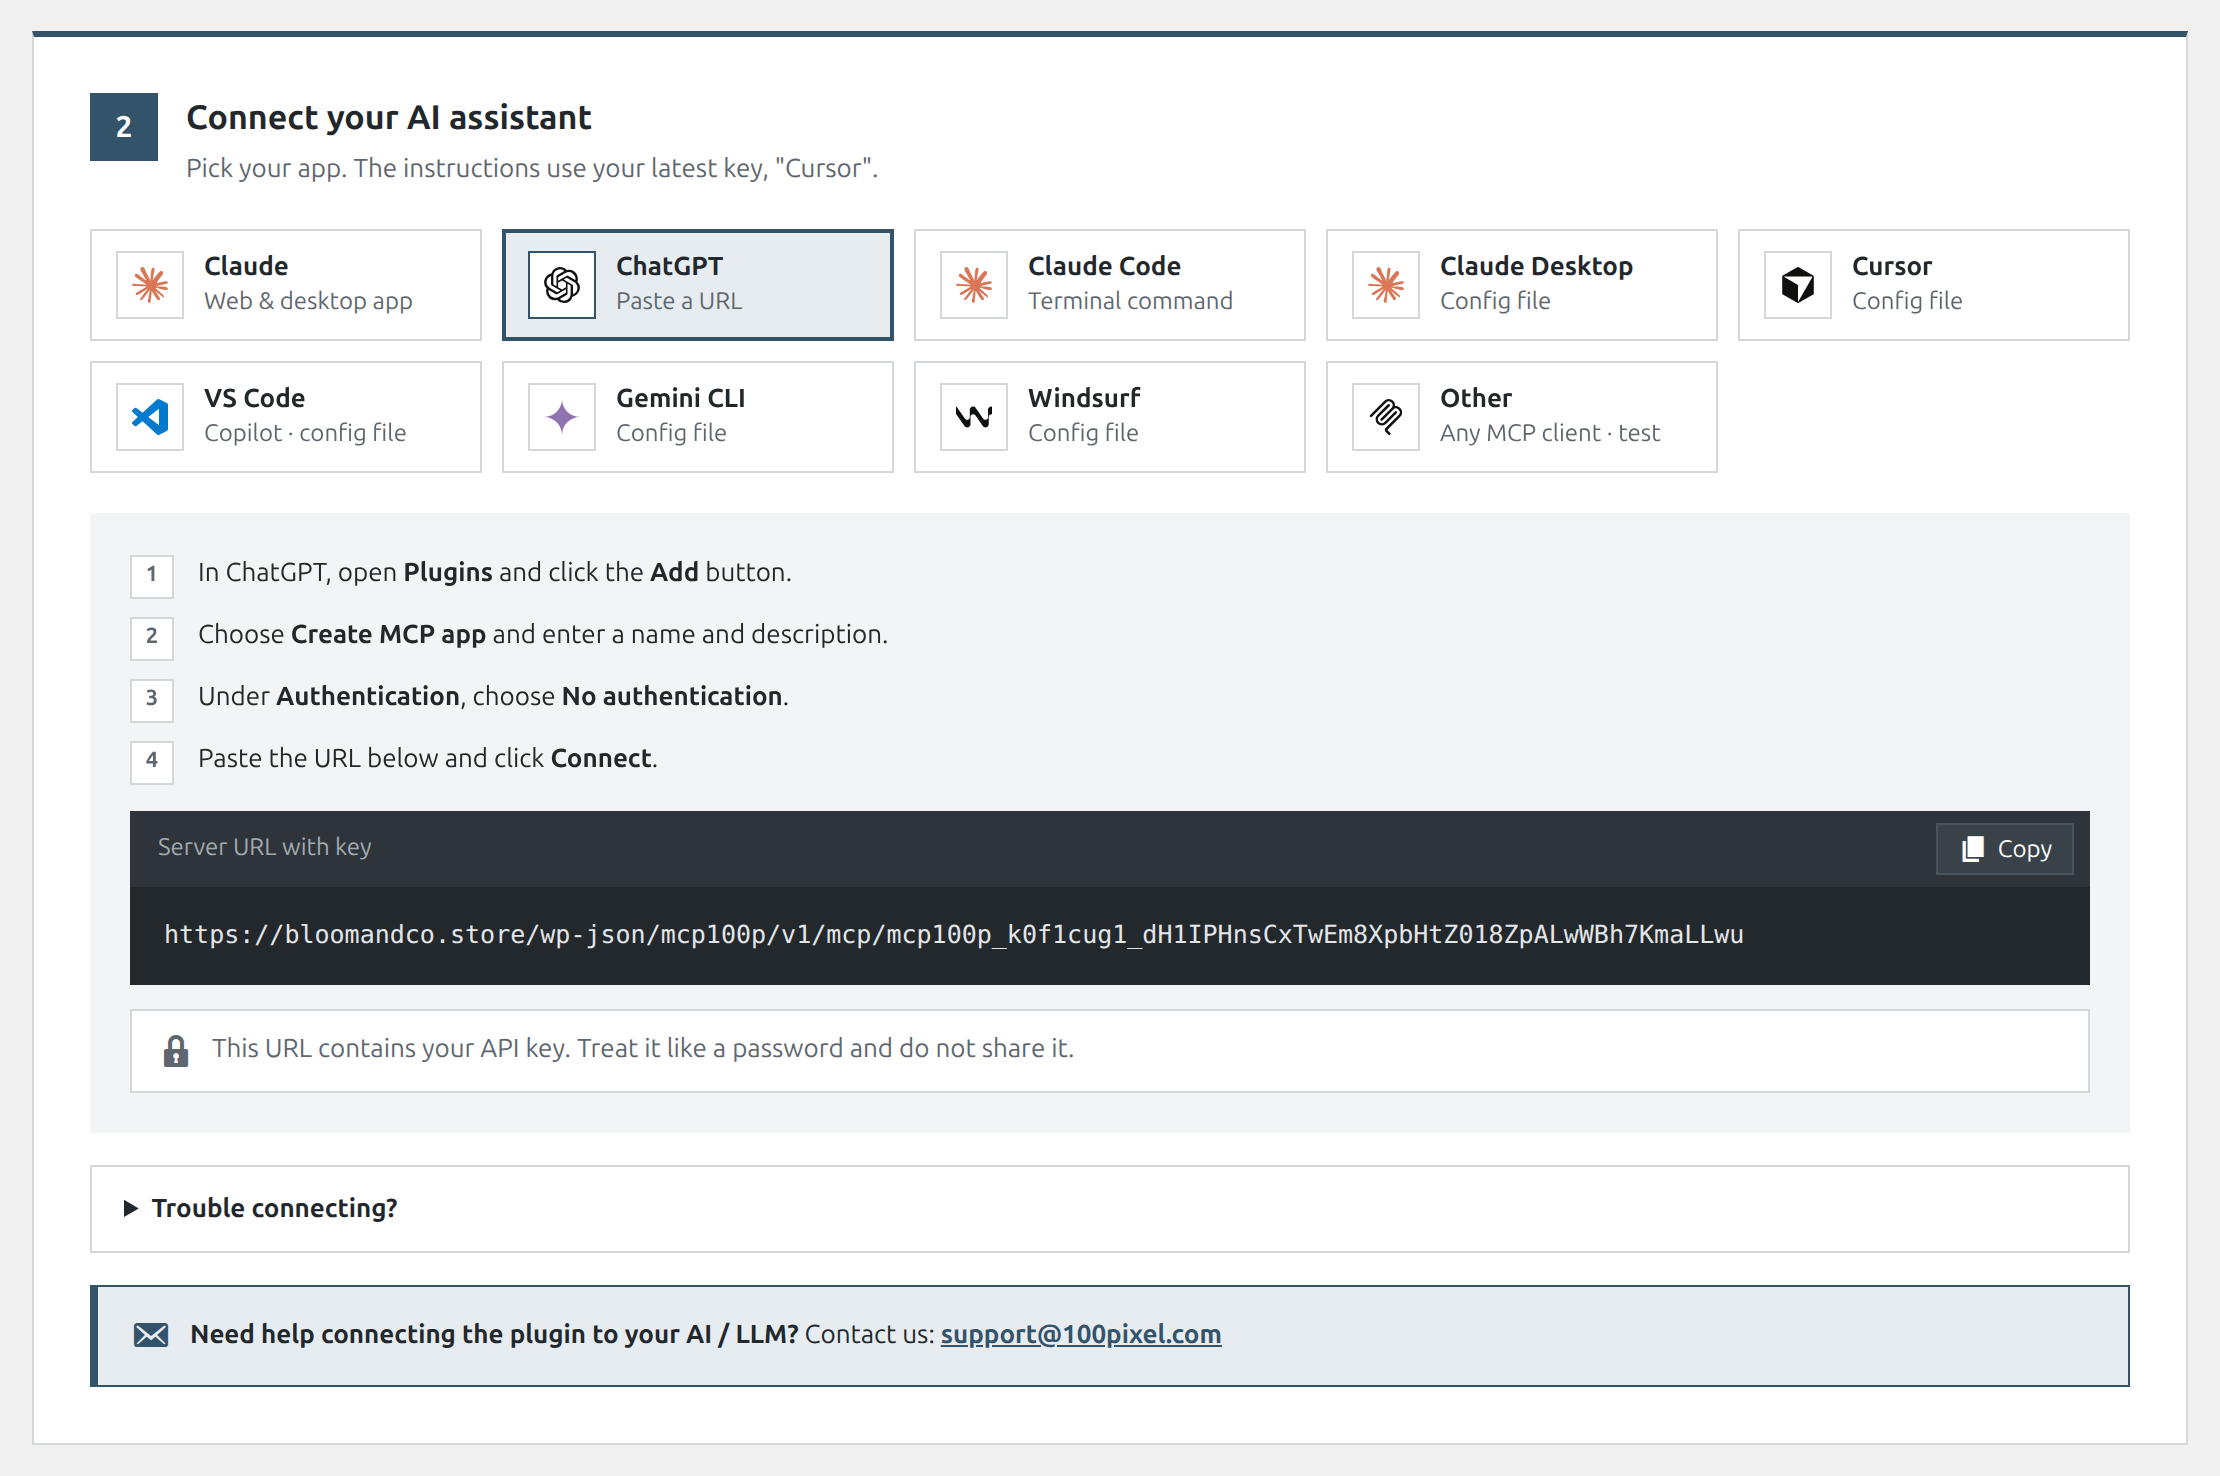Click instruction step 2 about Create MCP app
Viewport: 2220px width, 1476px height.
(x=543, y=634)
